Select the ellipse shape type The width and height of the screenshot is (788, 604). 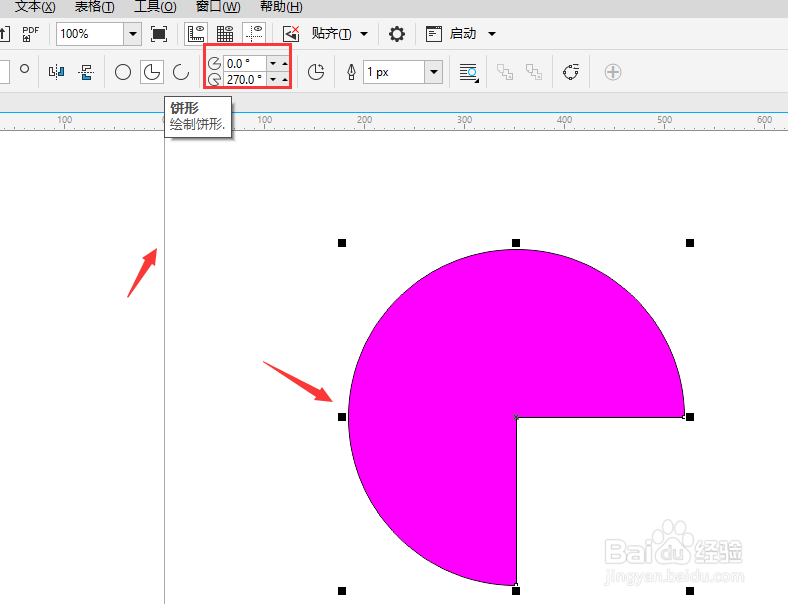click(123, 72)
